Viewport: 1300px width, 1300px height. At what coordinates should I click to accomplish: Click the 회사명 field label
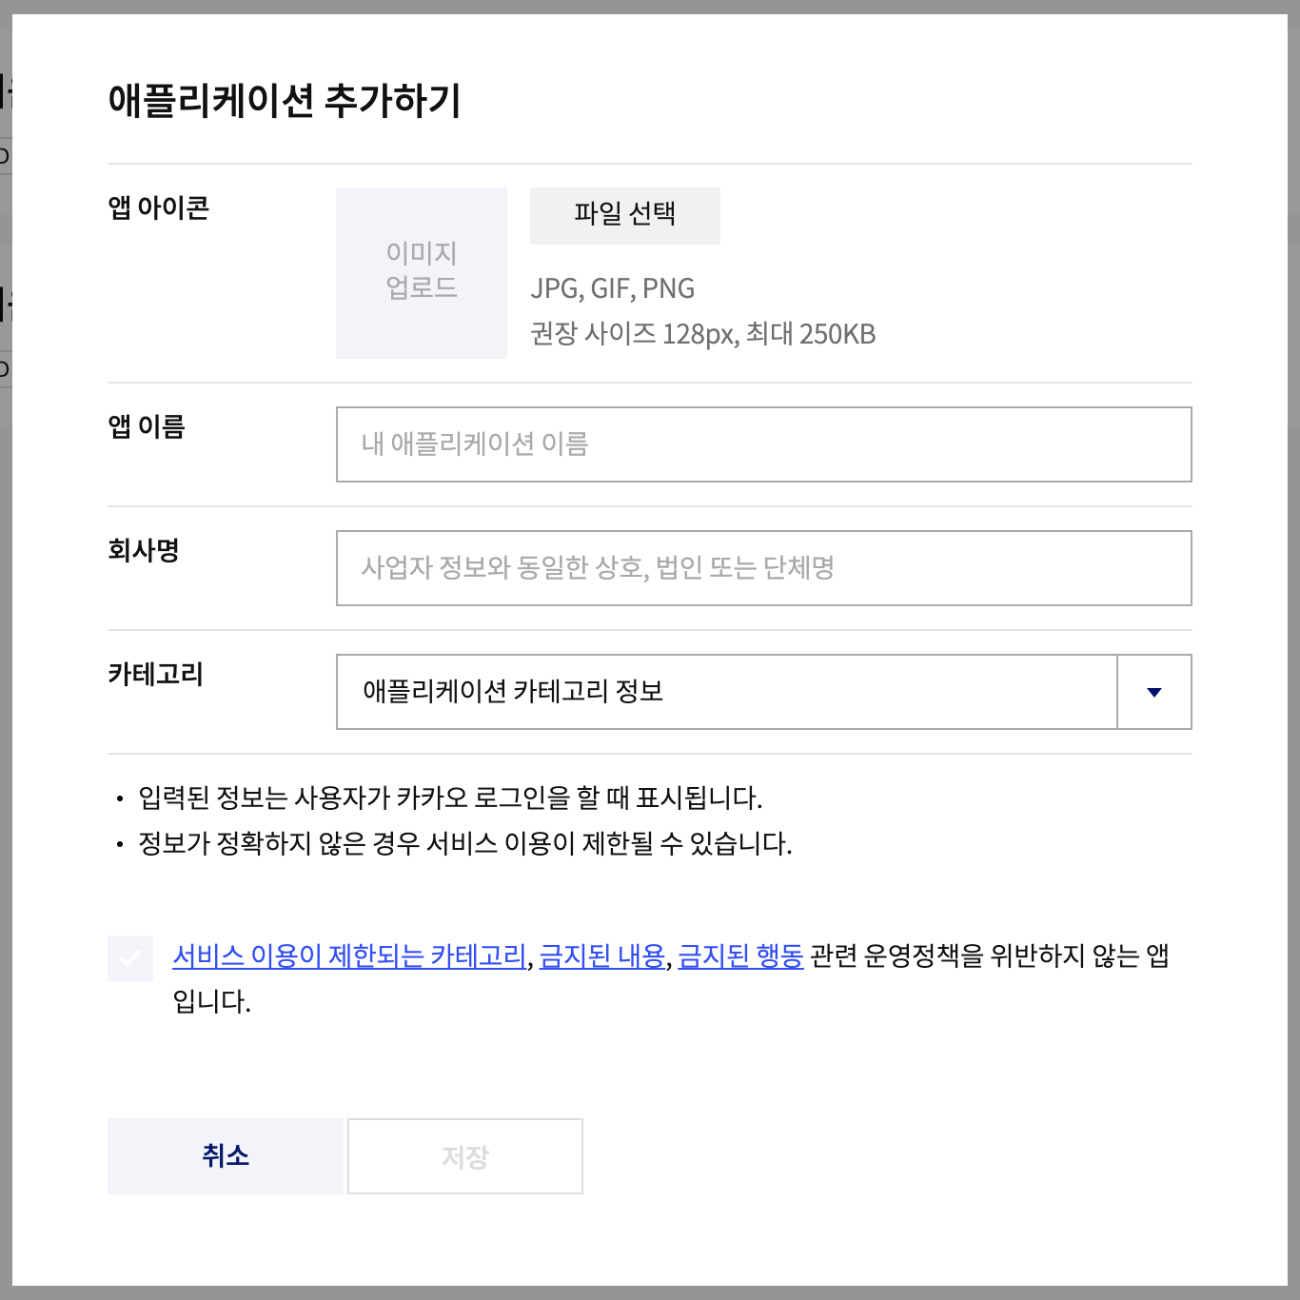(x=144, y=550)
